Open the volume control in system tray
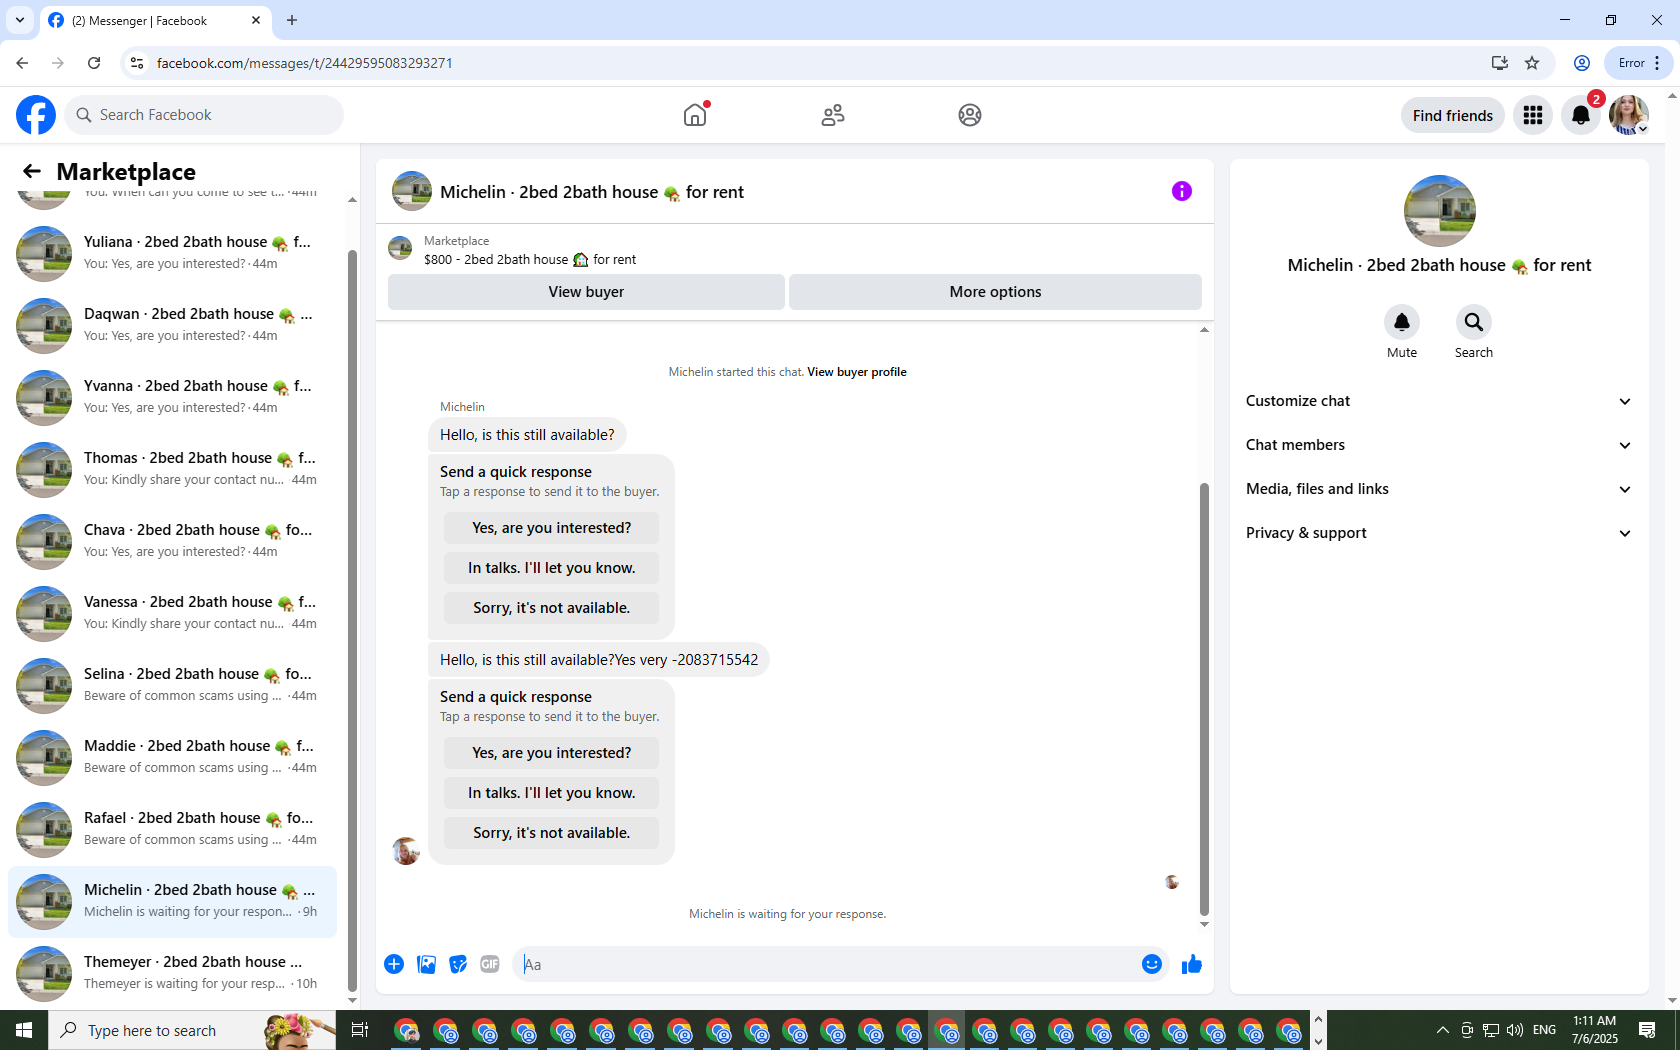 click(1515, 1030)
